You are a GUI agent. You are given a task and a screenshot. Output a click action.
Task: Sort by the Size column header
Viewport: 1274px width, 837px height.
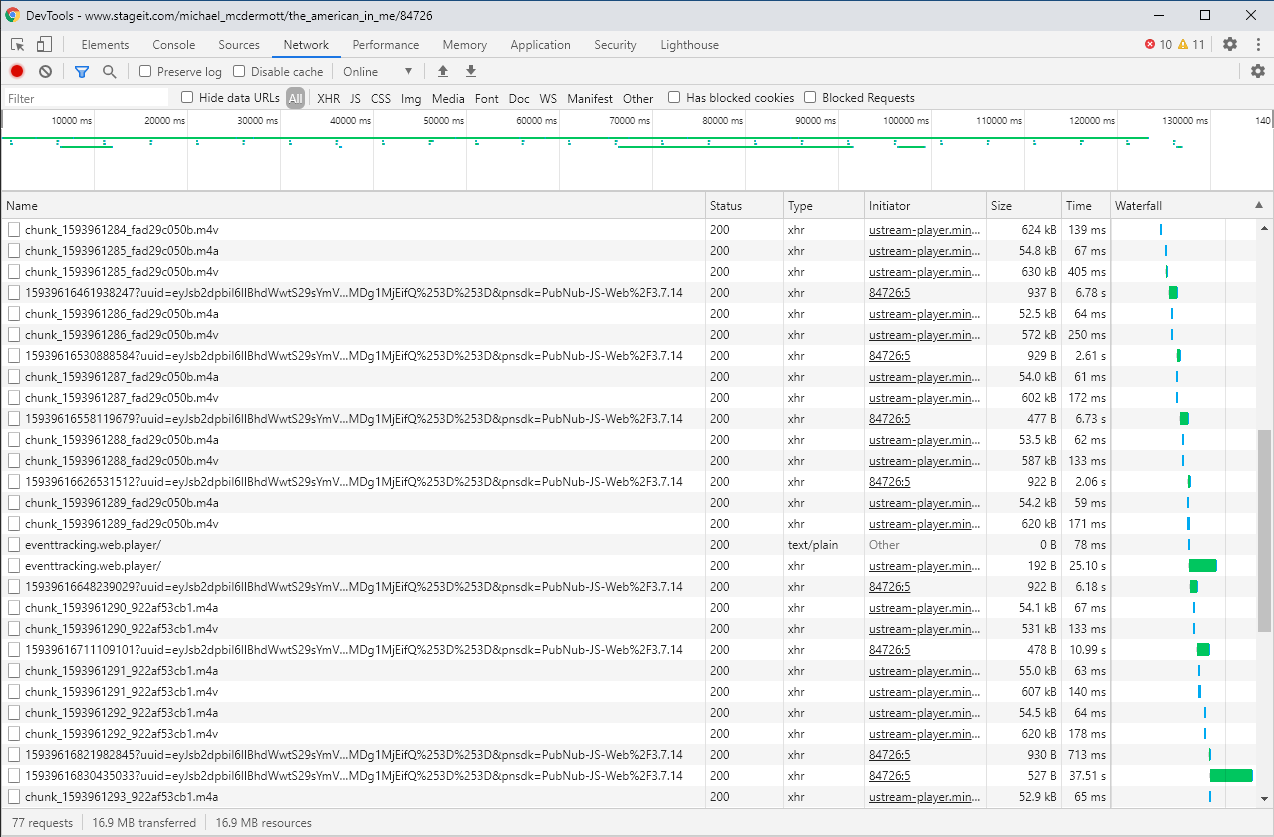click(x=1024, y=205)
